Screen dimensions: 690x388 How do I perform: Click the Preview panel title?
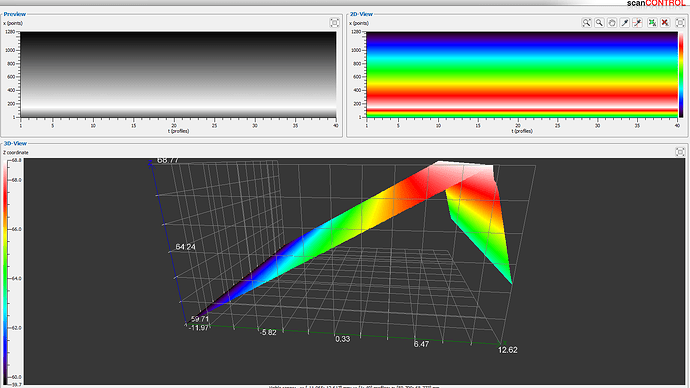(x=15, y=14)
